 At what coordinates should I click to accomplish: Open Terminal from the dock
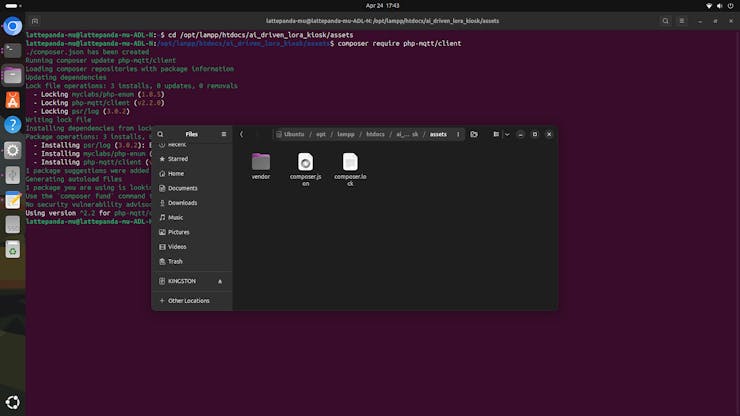(13, 50)
